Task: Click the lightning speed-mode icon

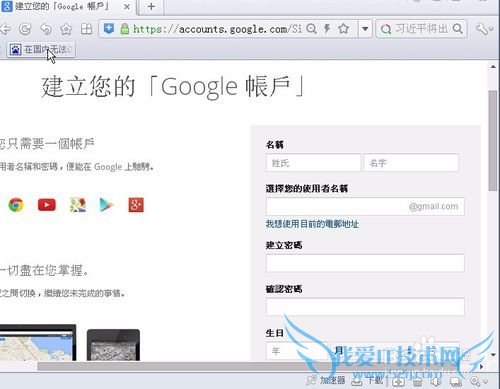Action: 327,29
